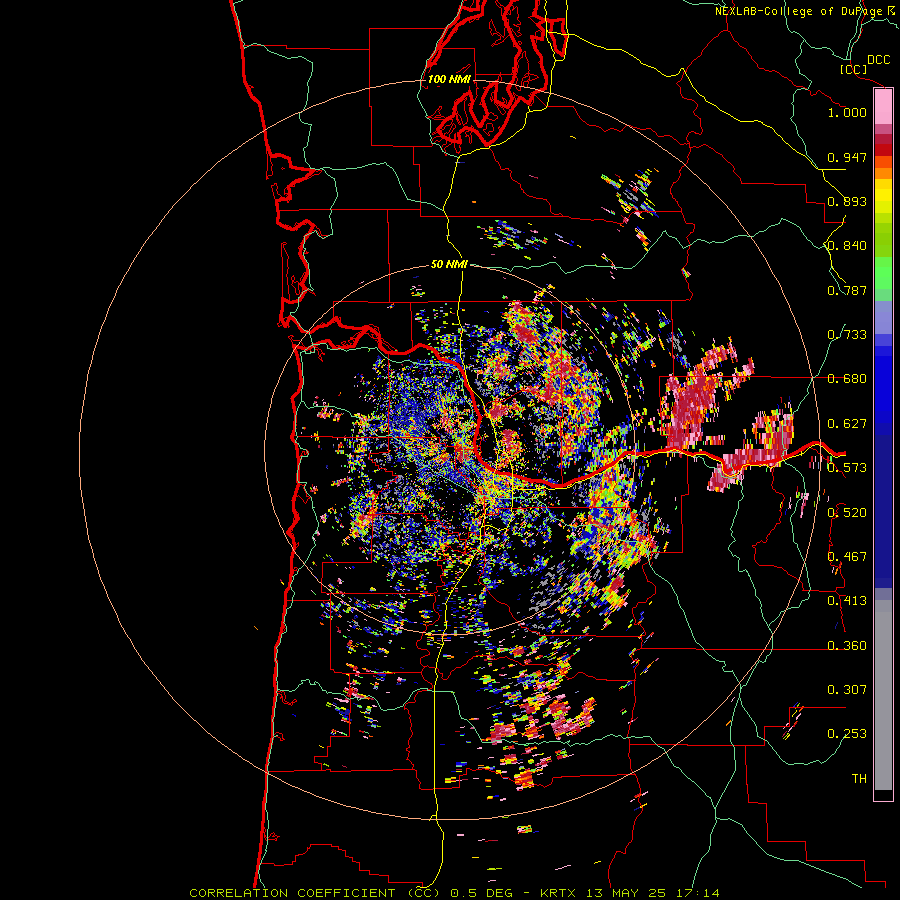Select the 0.893 scale value
Viewport: 900px width, 900px height.
click(847, 201)
